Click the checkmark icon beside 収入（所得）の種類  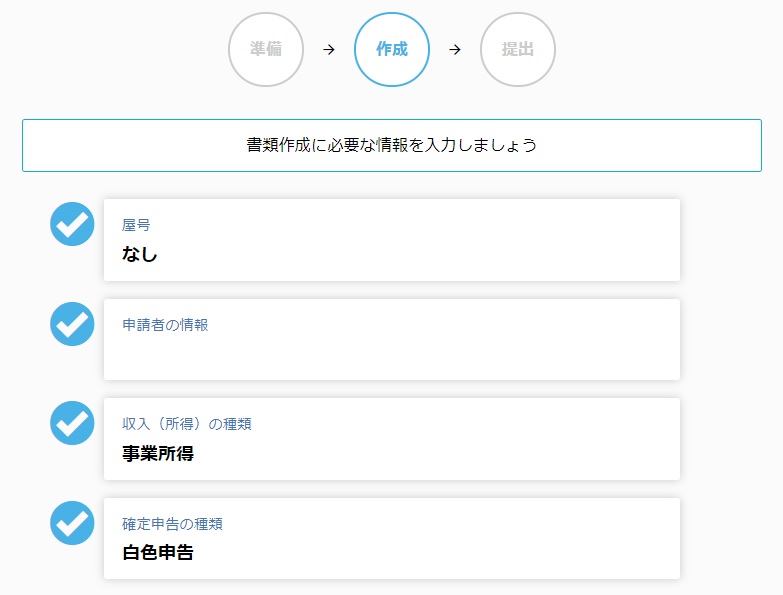coord(72,423)
